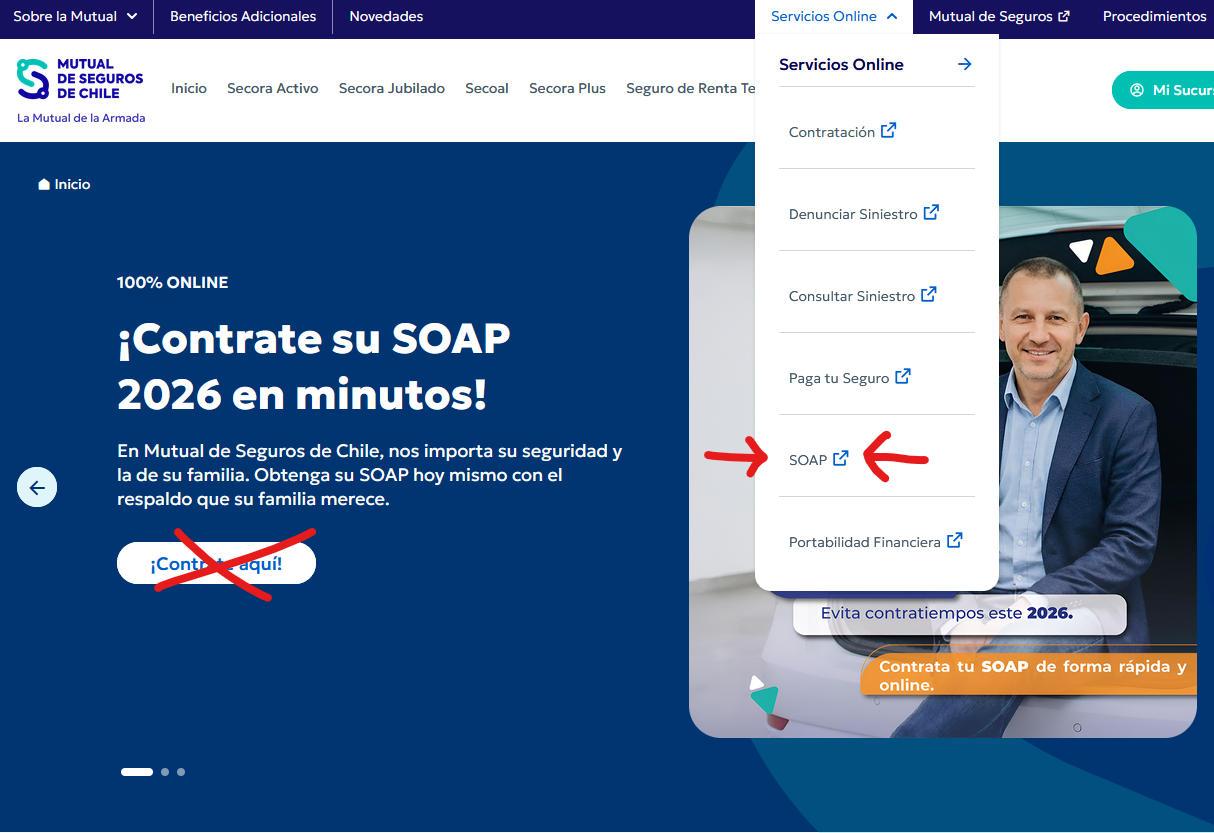The image size is (1214, 833).
Task: Open the Mutual de Seguros external link
Action: 998,17
